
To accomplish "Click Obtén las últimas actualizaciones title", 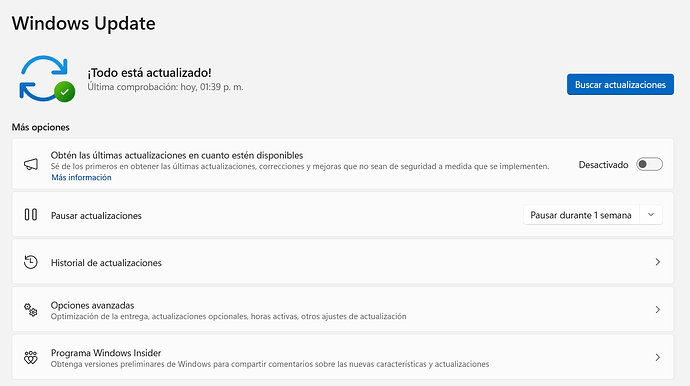I will [177, 155].
